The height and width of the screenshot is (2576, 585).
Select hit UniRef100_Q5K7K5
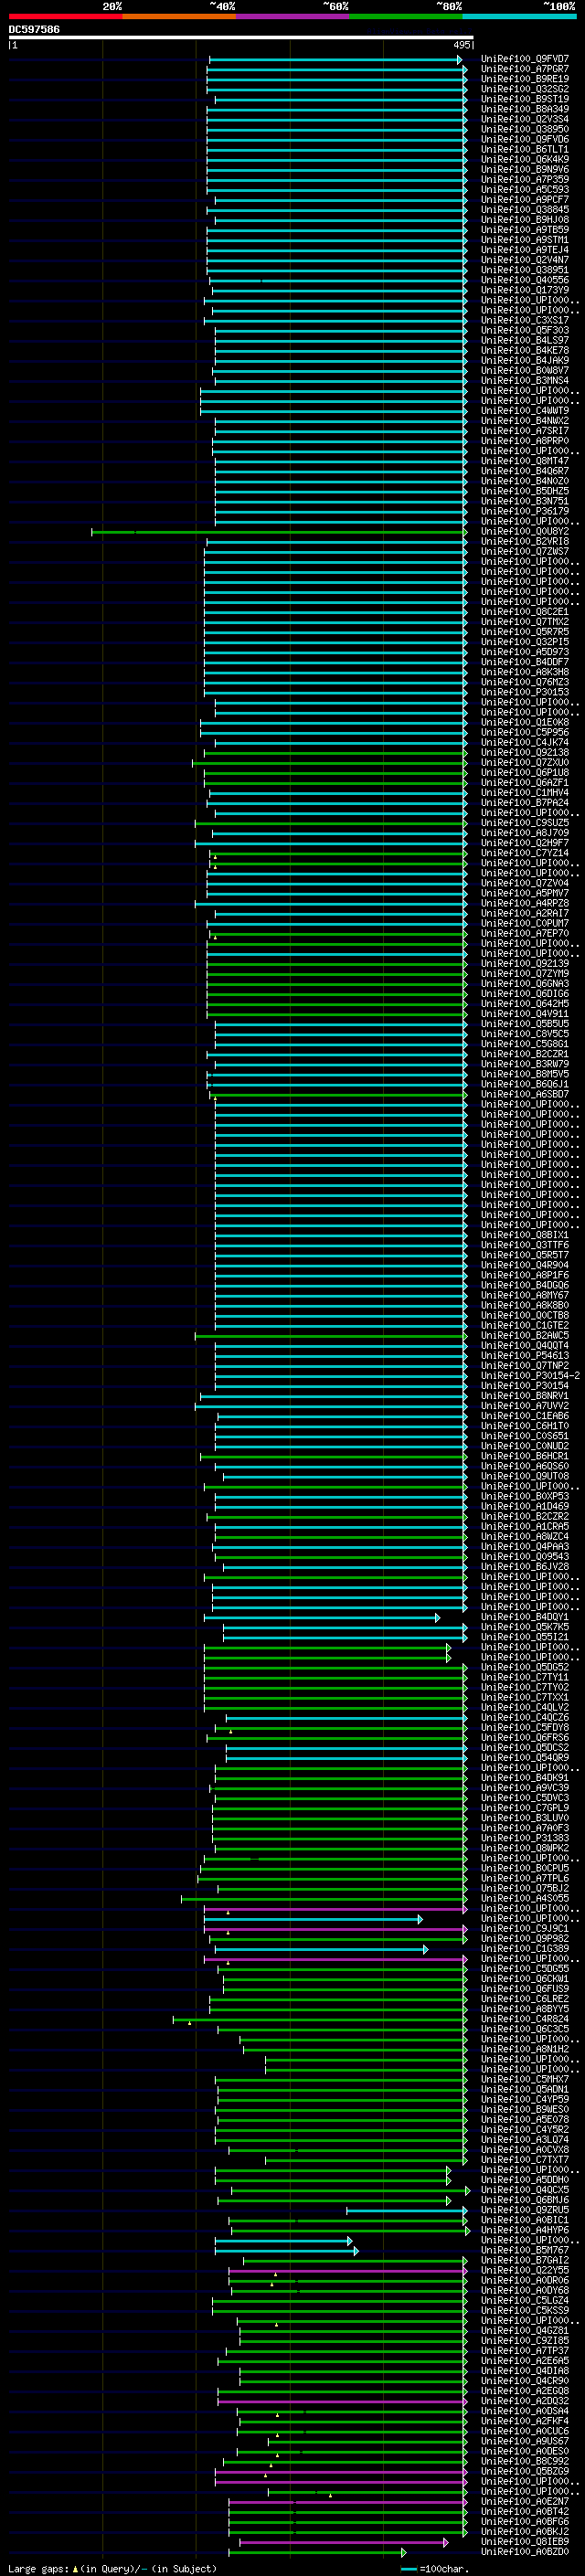click(524, 1627)
